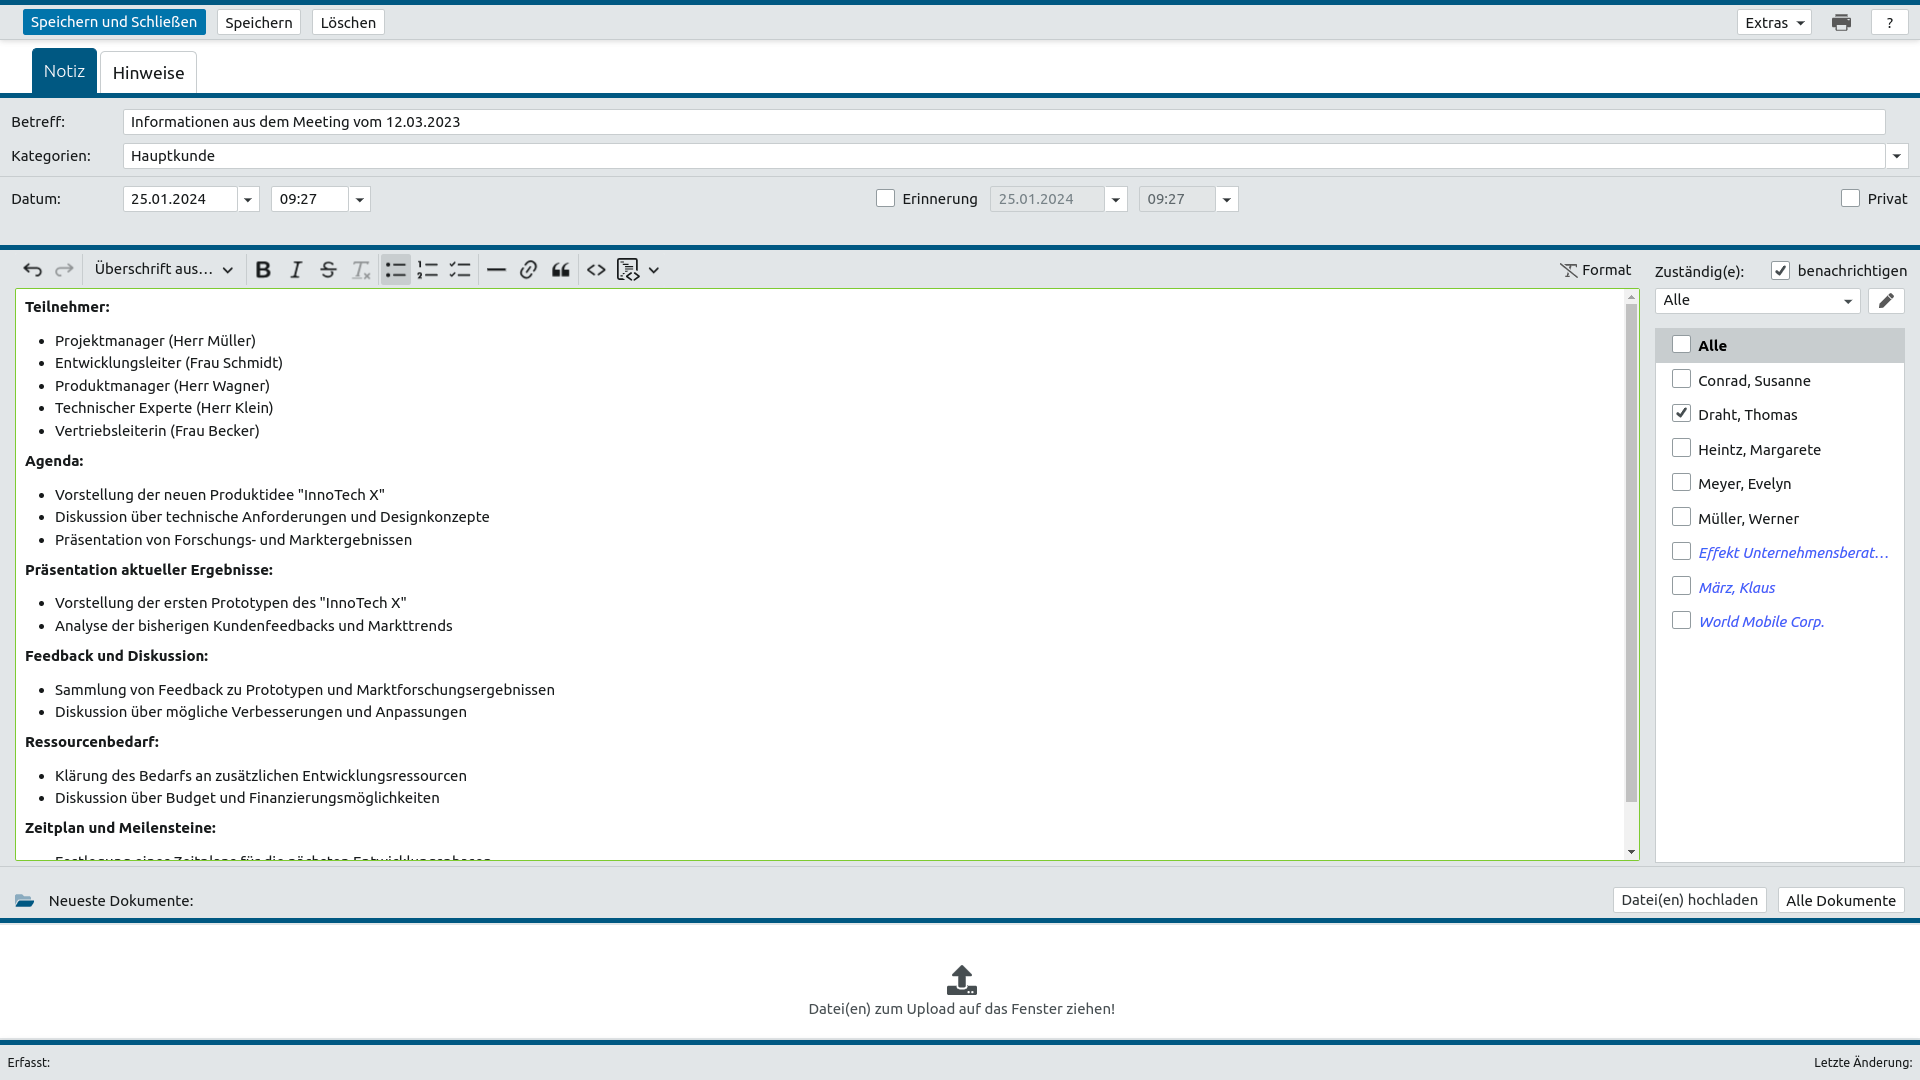Mark the note as Privat

point(1850,198)
